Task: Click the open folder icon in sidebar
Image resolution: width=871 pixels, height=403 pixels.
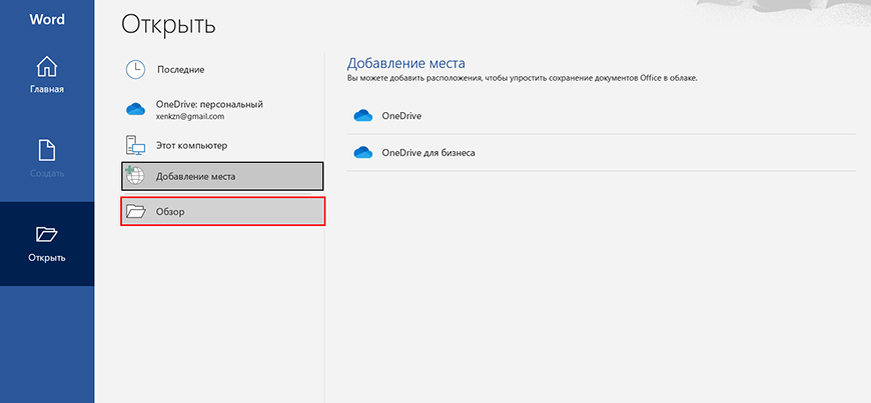Action: click(x=47, y=234)
